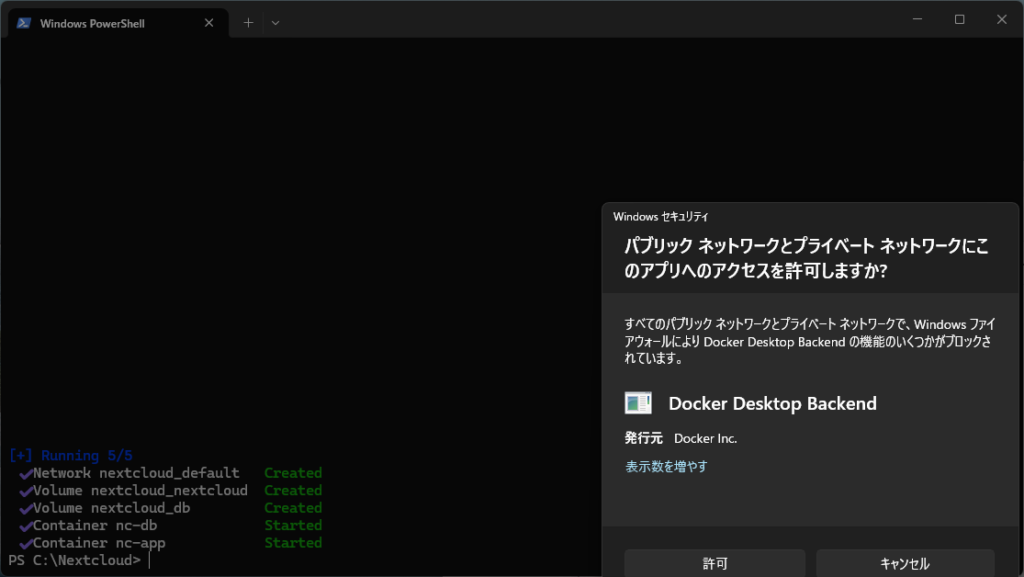Open a new terminal tab with plus
The width and height of the screenshot is (1024, 577).
248,22
